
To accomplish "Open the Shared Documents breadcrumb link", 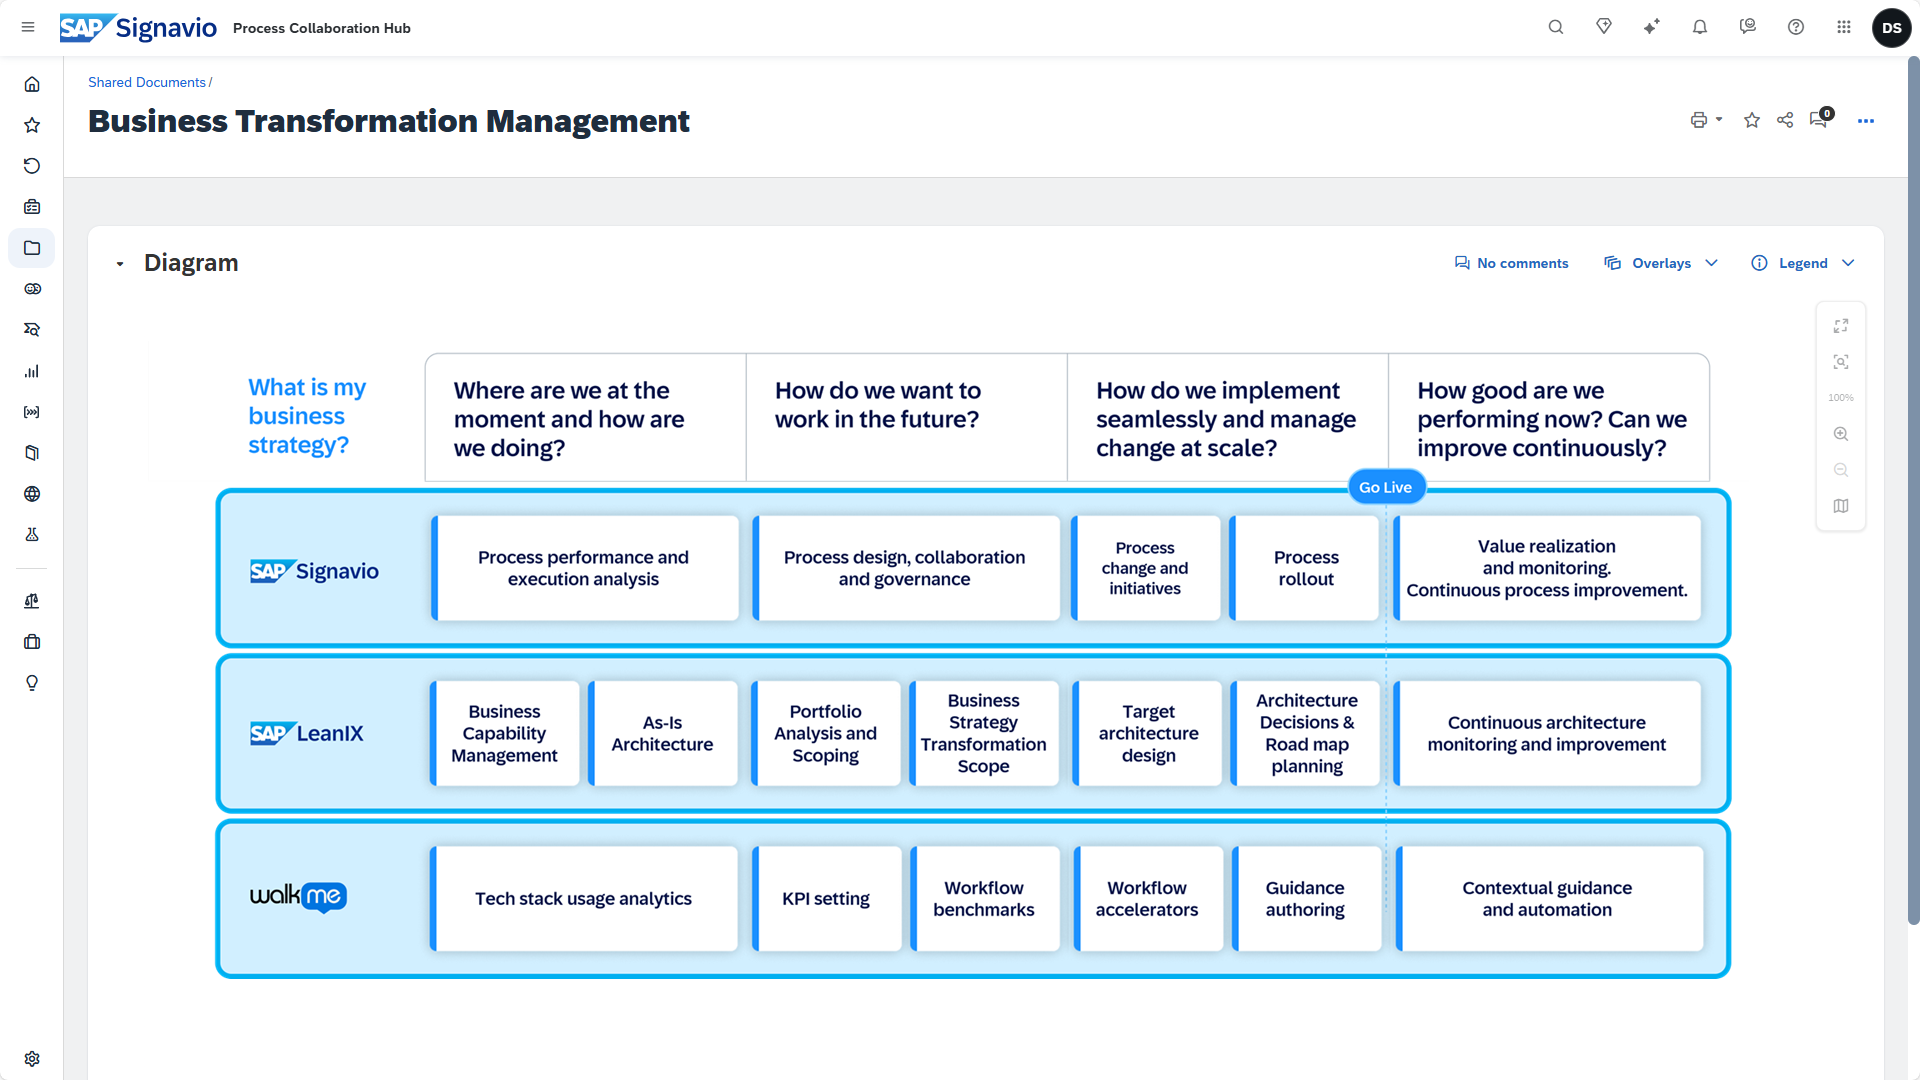I will 147,82.
